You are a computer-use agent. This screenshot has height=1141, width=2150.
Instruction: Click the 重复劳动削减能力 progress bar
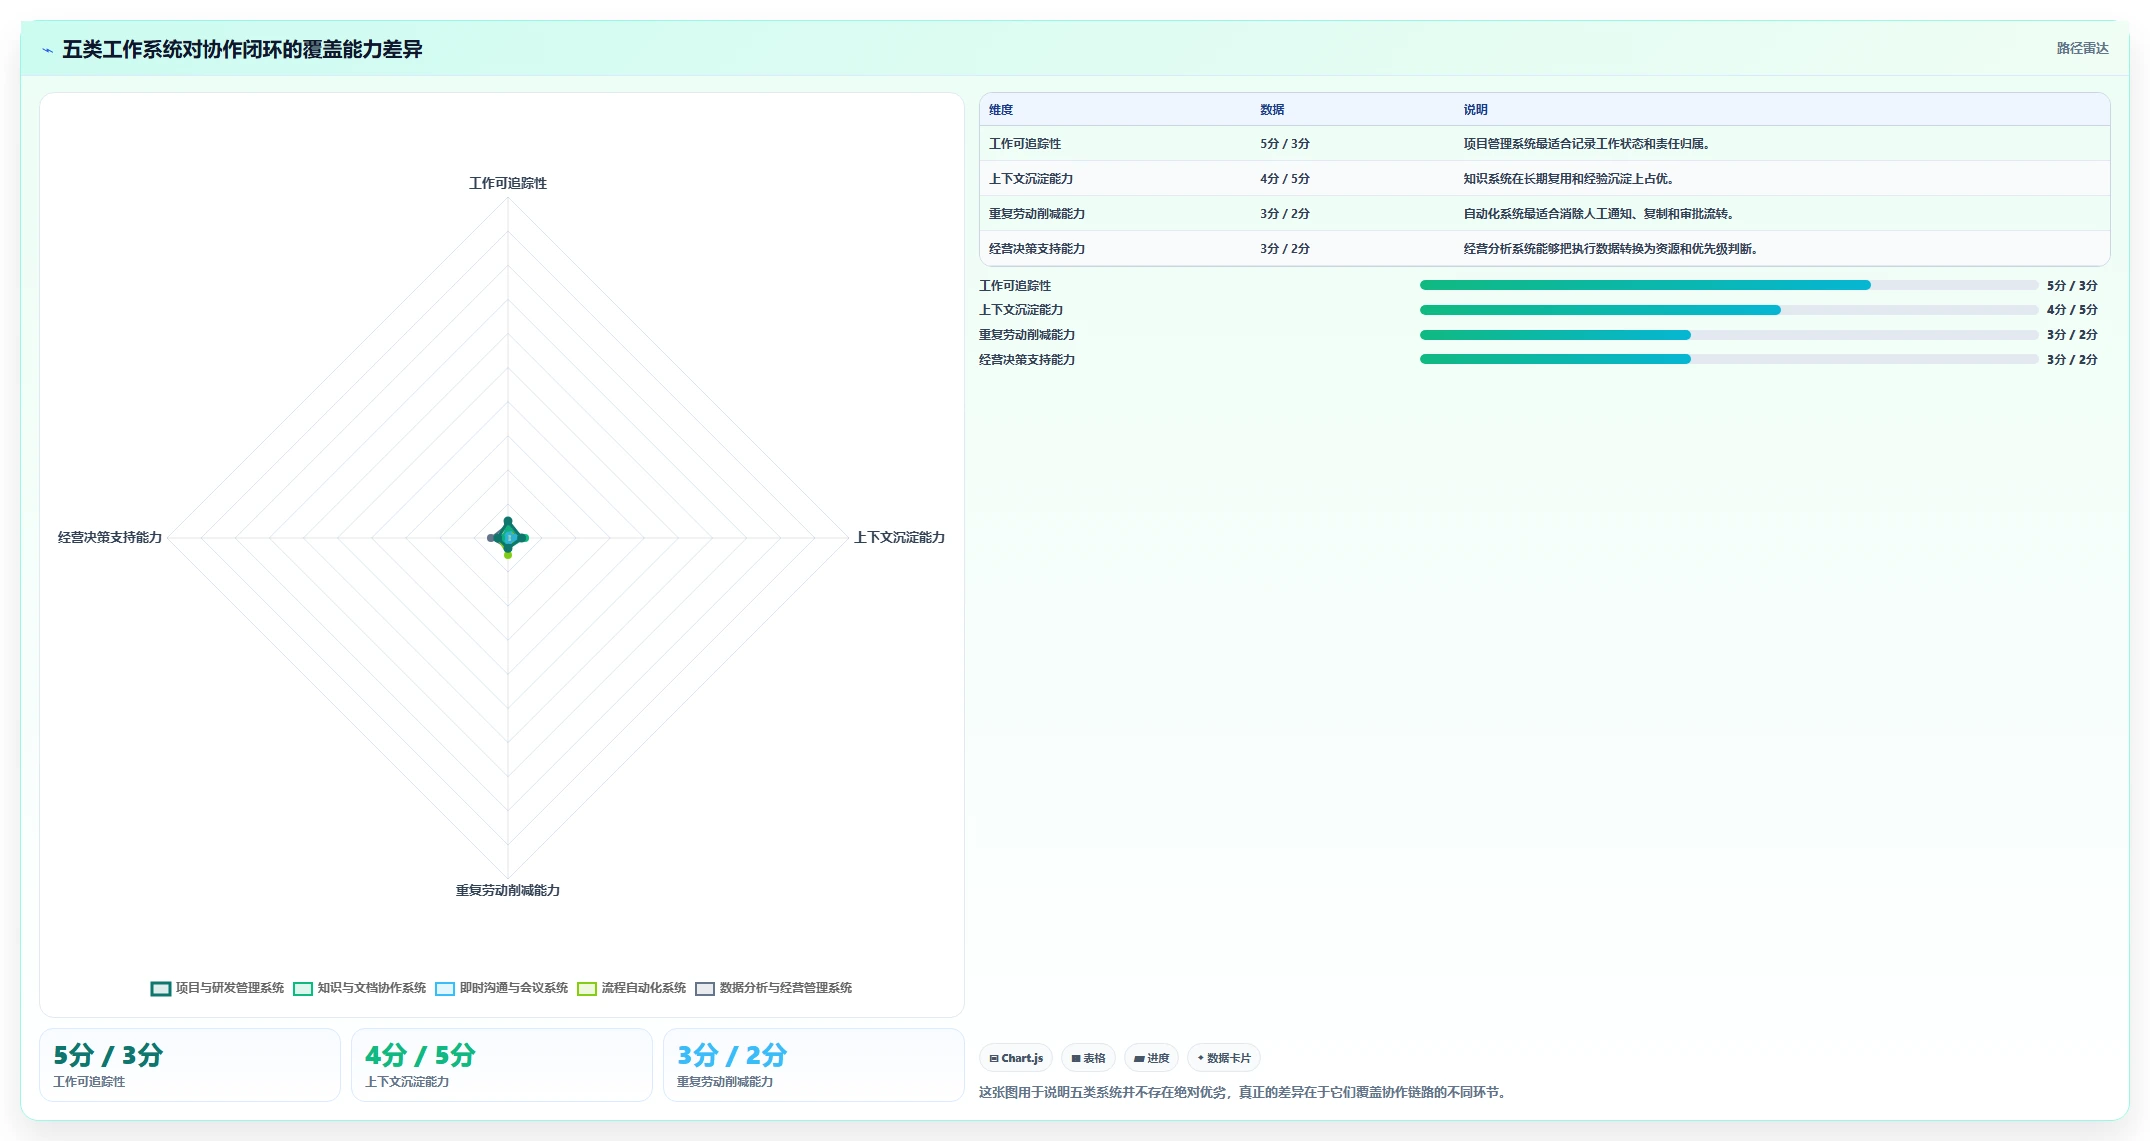pyautogui.click(x=1728, y=335)
